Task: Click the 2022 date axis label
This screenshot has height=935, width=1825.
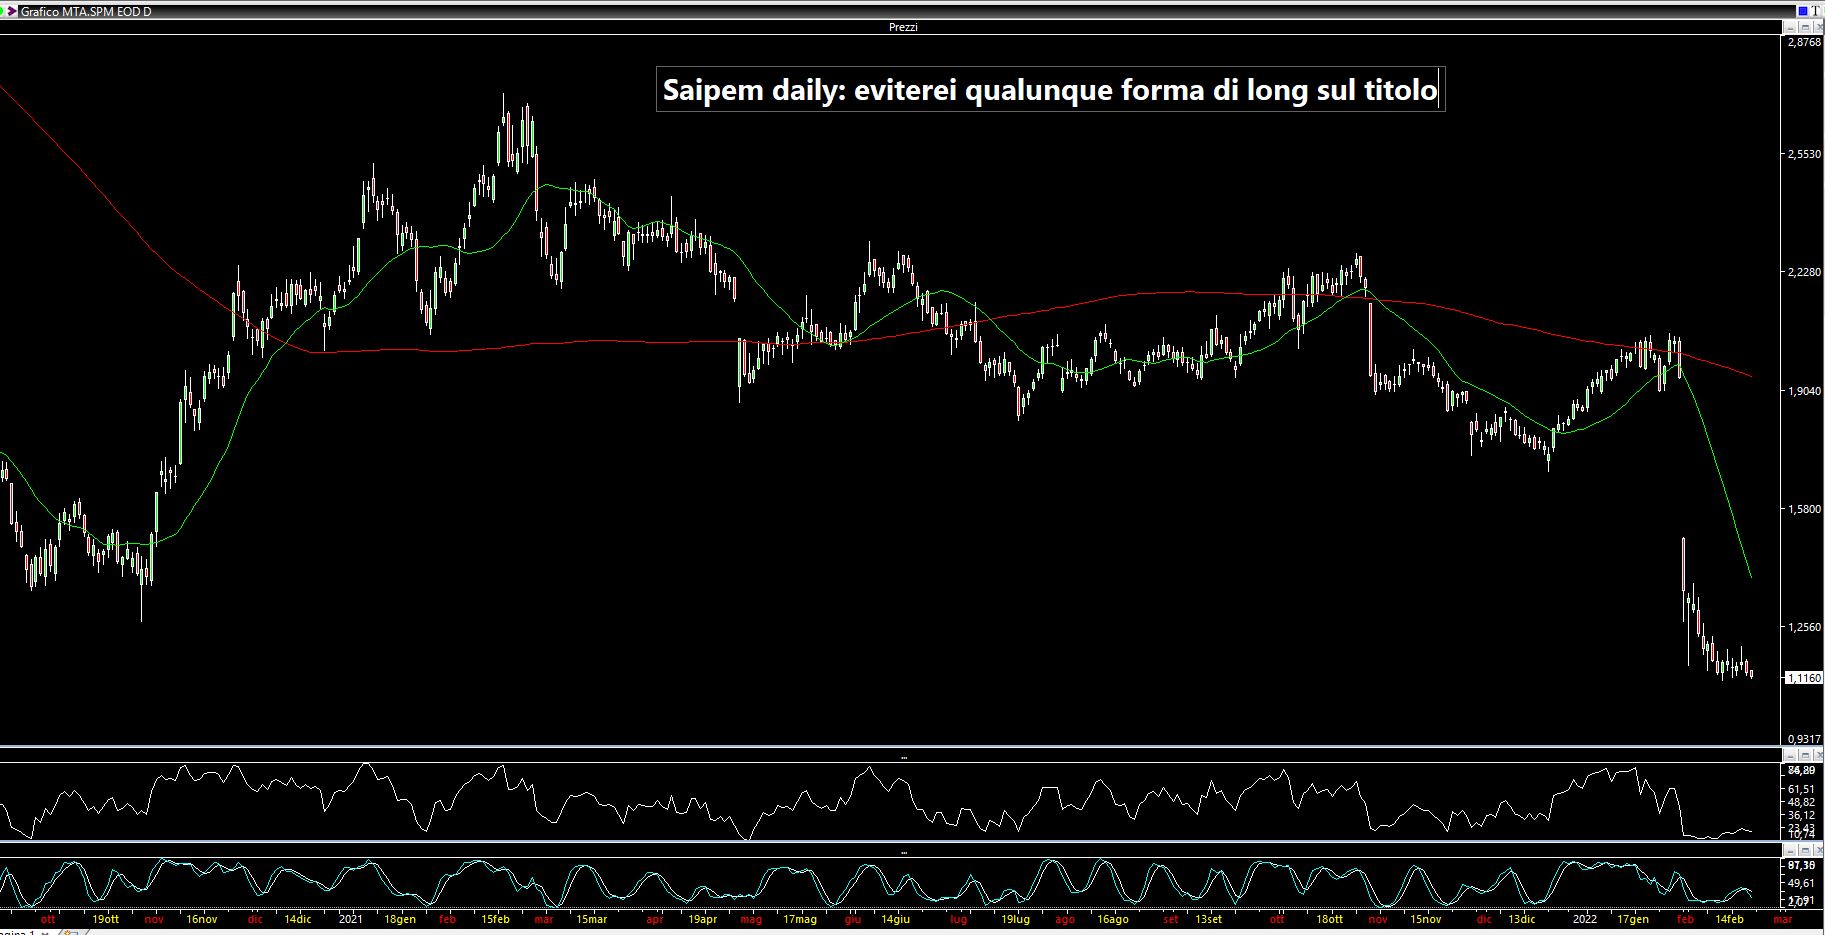Action: point(1585,918)
